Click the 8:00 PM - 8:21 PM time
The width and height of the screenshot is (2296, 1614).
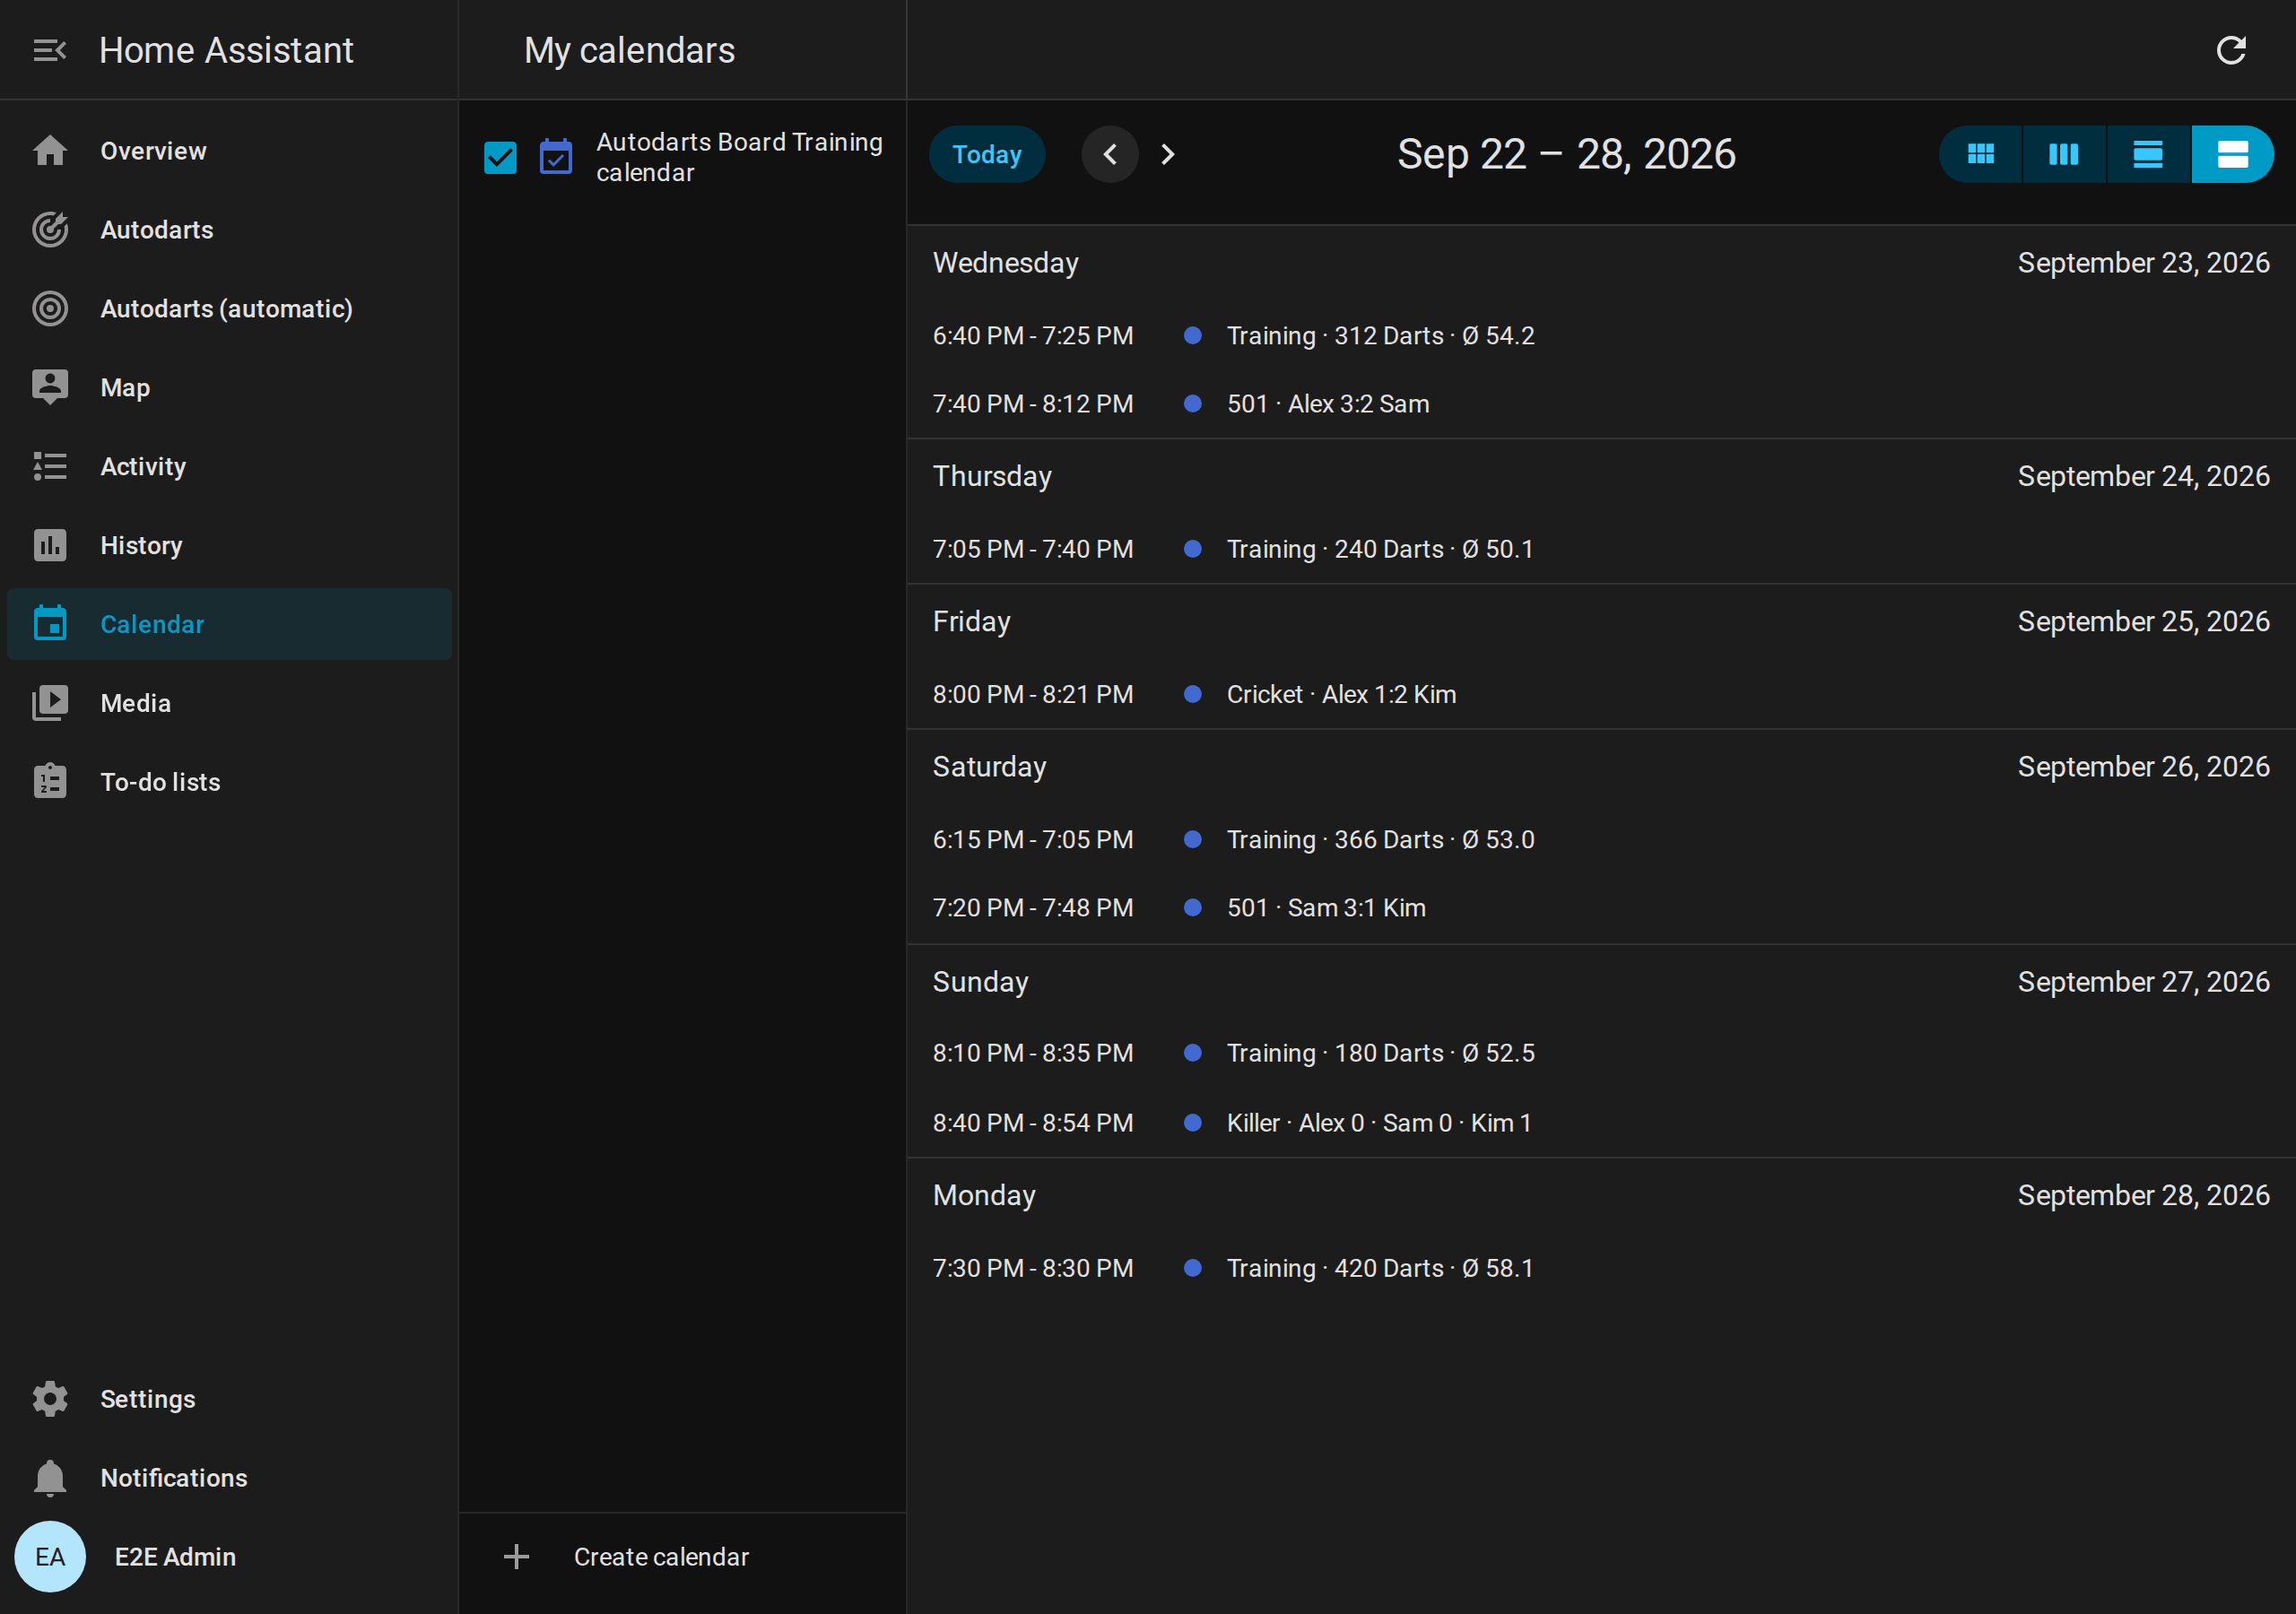(1033, 694)
